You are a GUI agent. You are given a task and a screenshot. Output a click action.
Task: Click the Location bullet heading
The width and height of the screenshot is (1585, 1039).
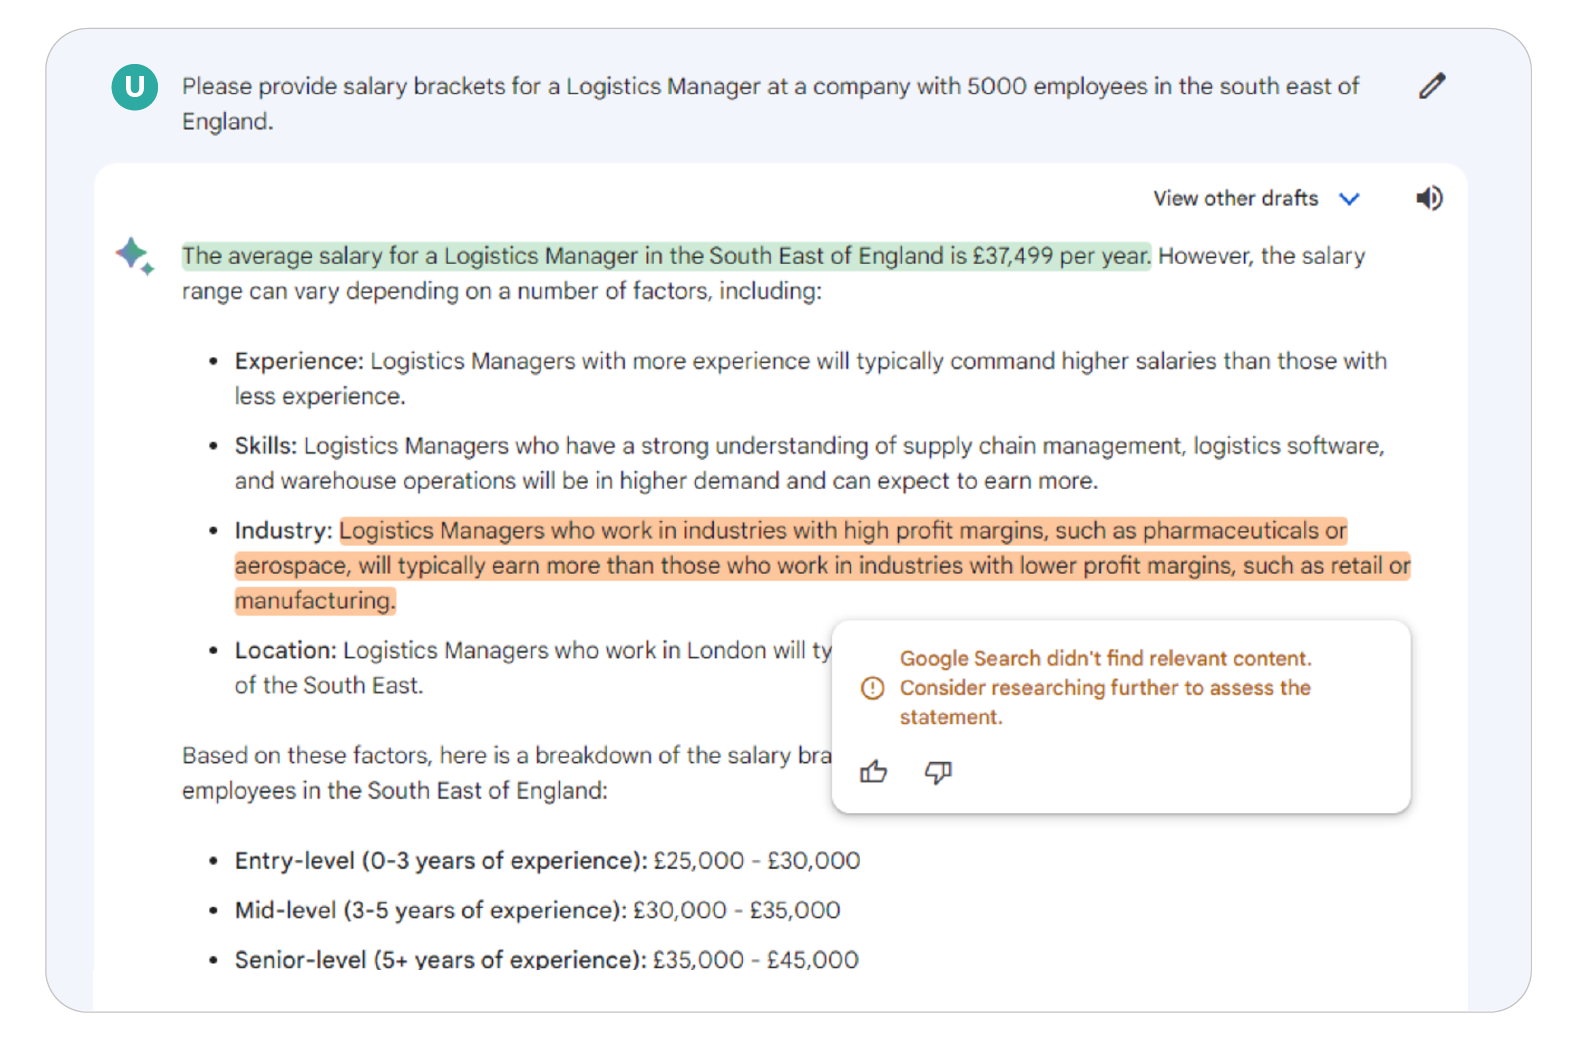coord(285,651)
